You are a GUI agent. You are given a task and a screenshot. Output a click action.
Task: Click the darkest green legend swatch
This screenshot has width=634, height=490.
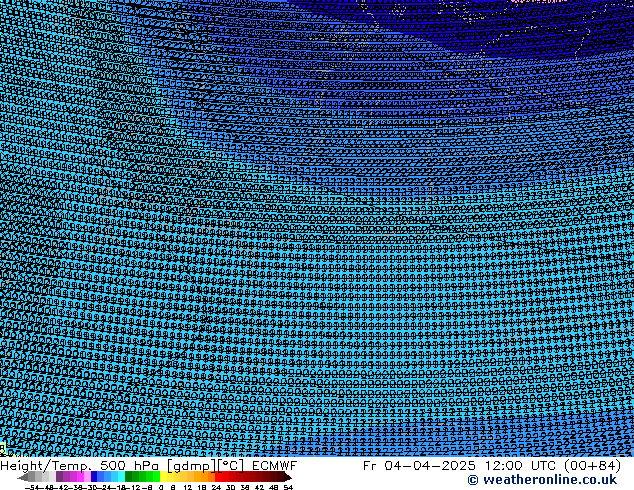tap(129, 476)
